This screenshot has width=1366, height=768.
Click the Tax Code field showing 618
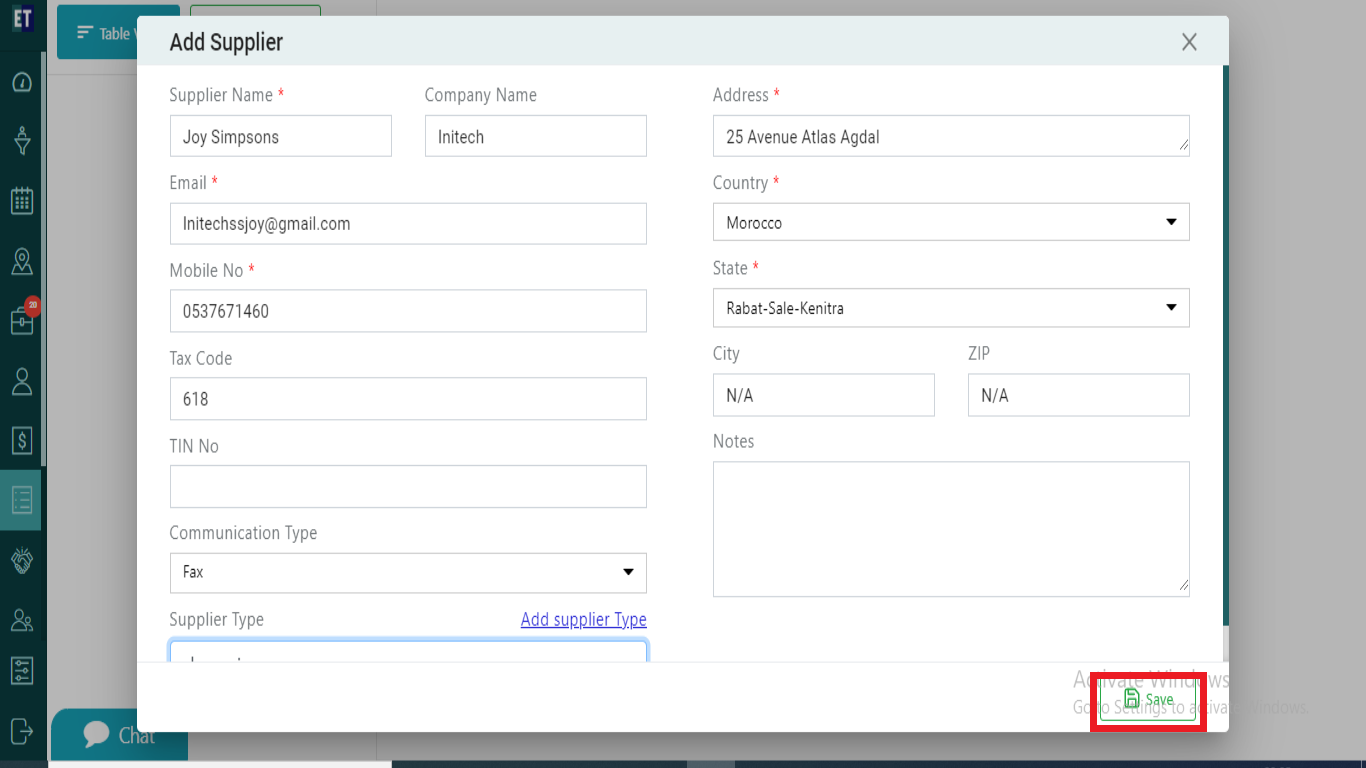pyautogui.click(x=408, y=399)
